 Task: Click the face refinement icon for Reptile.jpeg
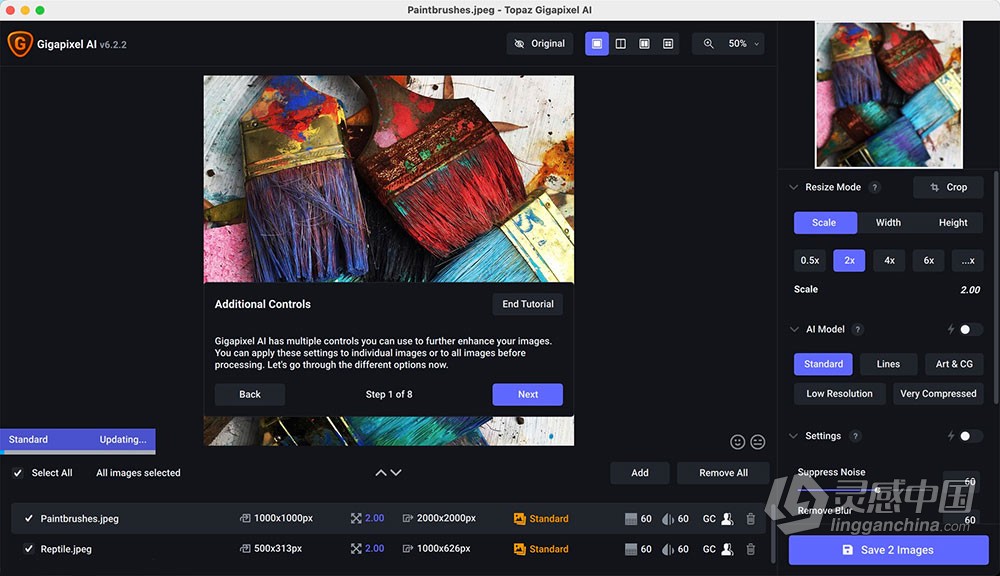pyautogui.click(x=727, y=549)
